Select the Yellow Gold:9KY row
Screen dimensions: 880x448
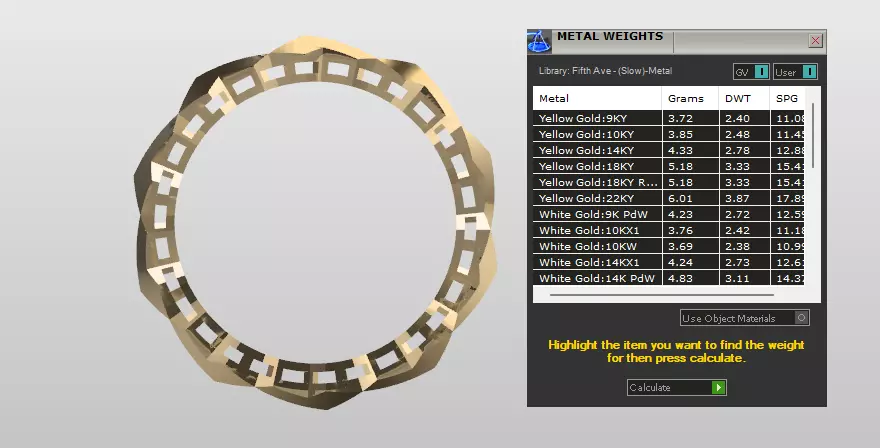(x=668, y=118)
